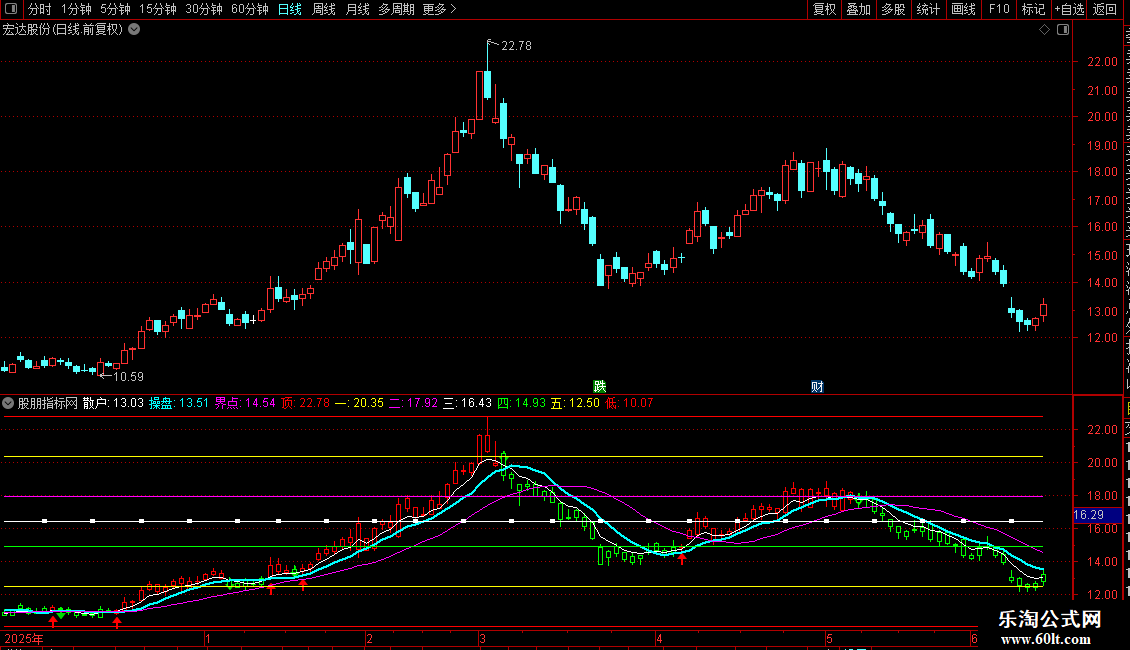Click the 叠加 overlay button
Viewport: 1130px width, 650px height.
tap(858, 9)
